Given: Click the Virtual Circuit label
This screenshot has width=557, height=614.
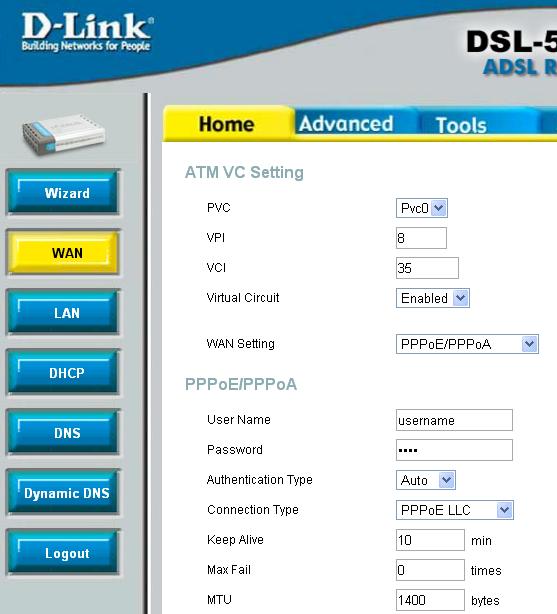Looking at the screenshot, I should click(x=243, y=298).
